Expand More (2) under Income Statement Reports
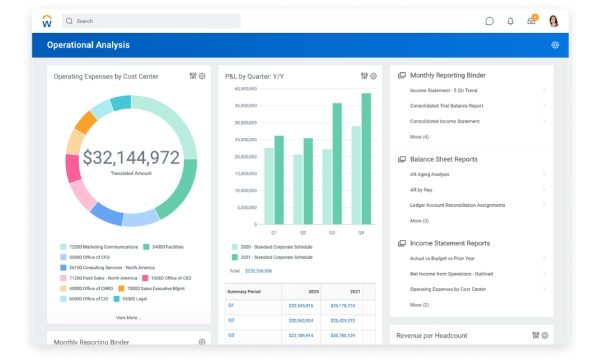The width and height of the screenshot is (600, 360). coord(419,305)
